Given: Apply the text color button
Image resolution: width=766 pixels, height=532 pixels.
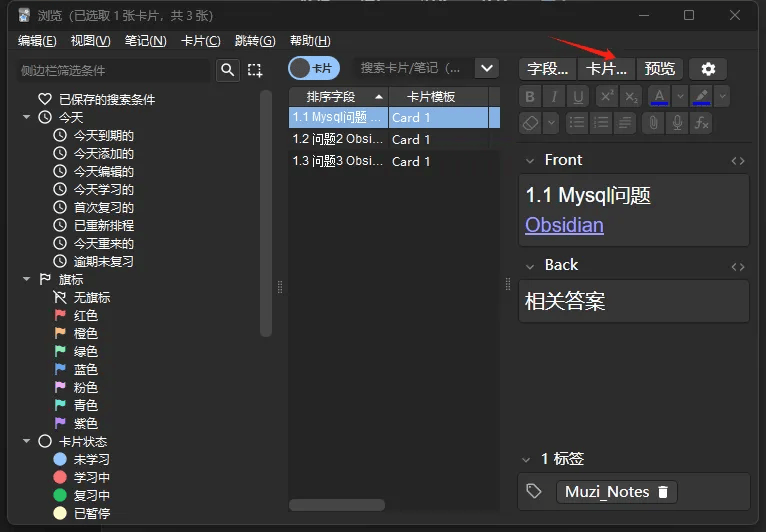Looking at the screenshot, I should click(x=660, y=96).
